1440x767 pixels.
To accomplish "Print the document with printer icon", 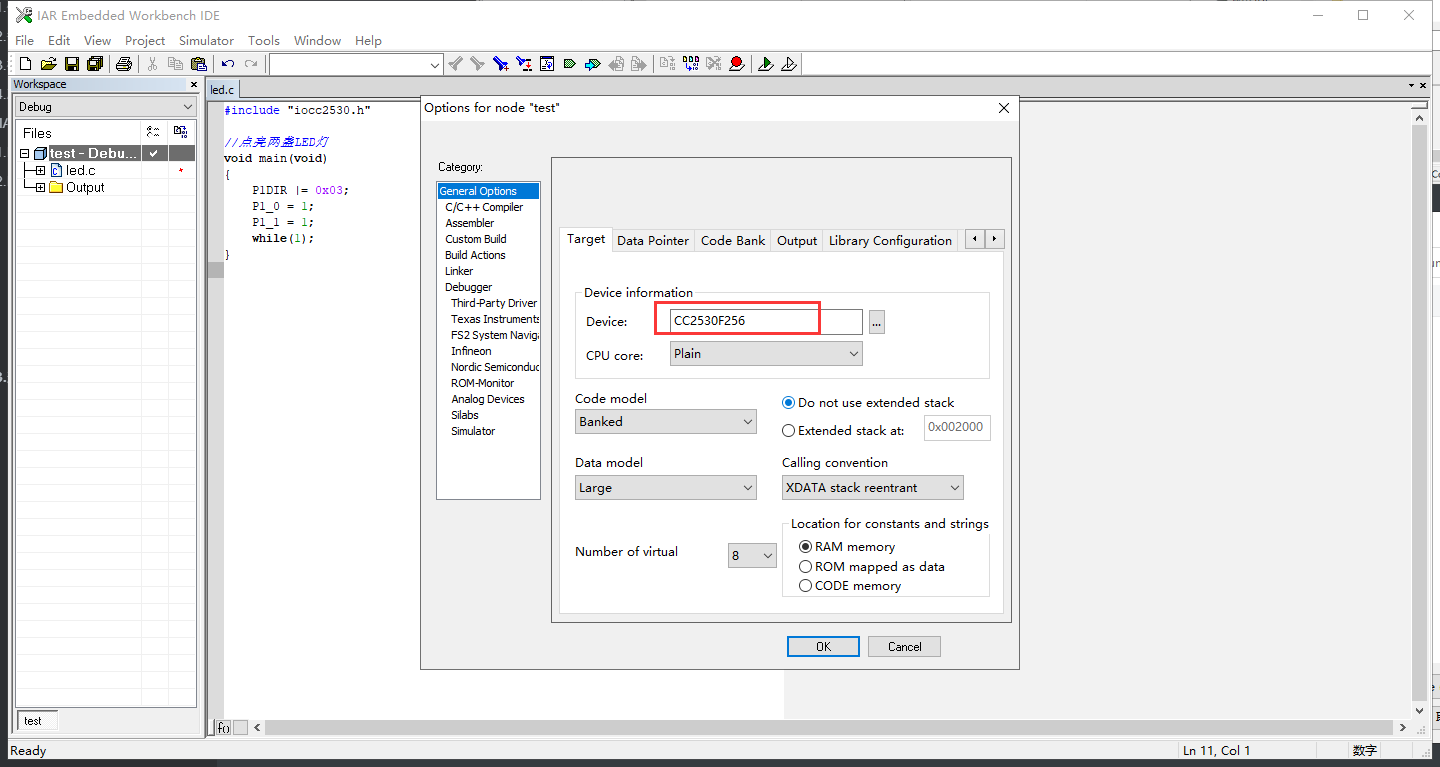I will coord(123,64).
